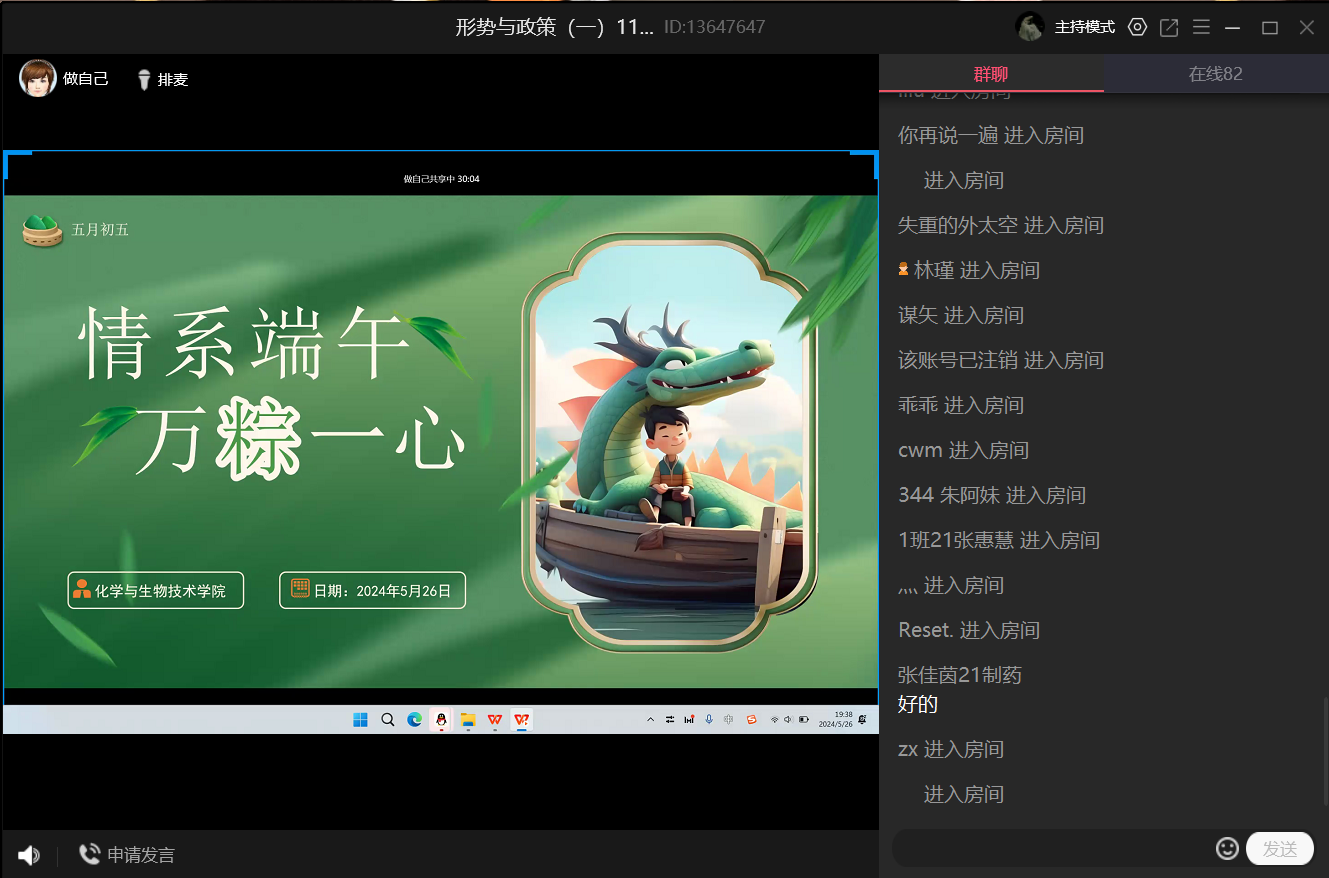This screenshot has height=878, width=1329.
Task: Expand hidden tray icons chevron in shared taskbar
Action: tap(651, 720)
